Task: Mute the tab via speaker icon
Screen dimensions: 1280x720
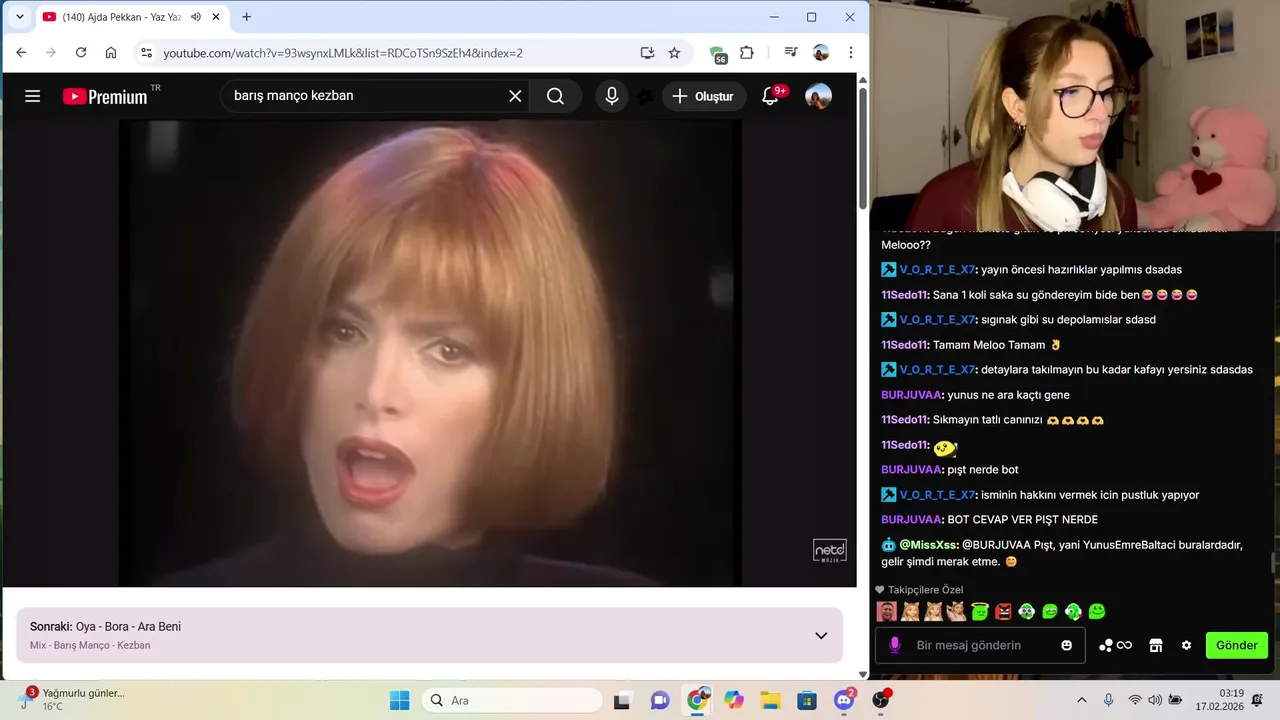Action: click(x=196, y=17)
